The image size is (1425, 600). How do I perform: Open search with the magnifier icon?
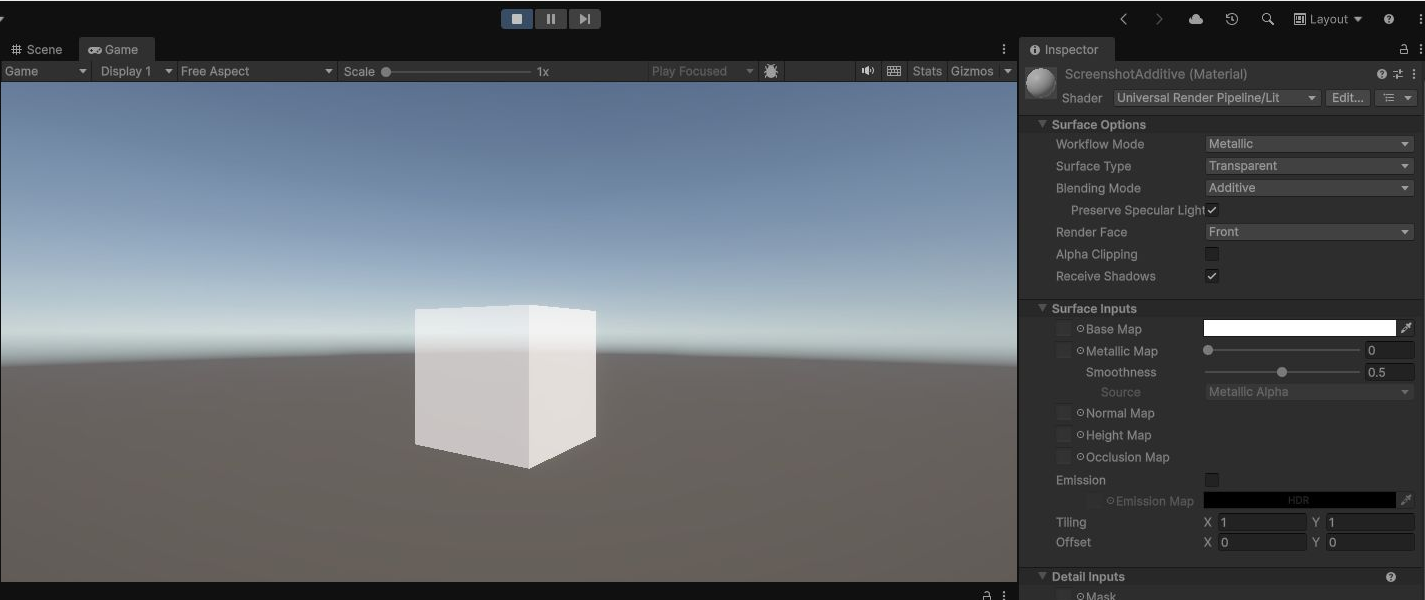1268,19
